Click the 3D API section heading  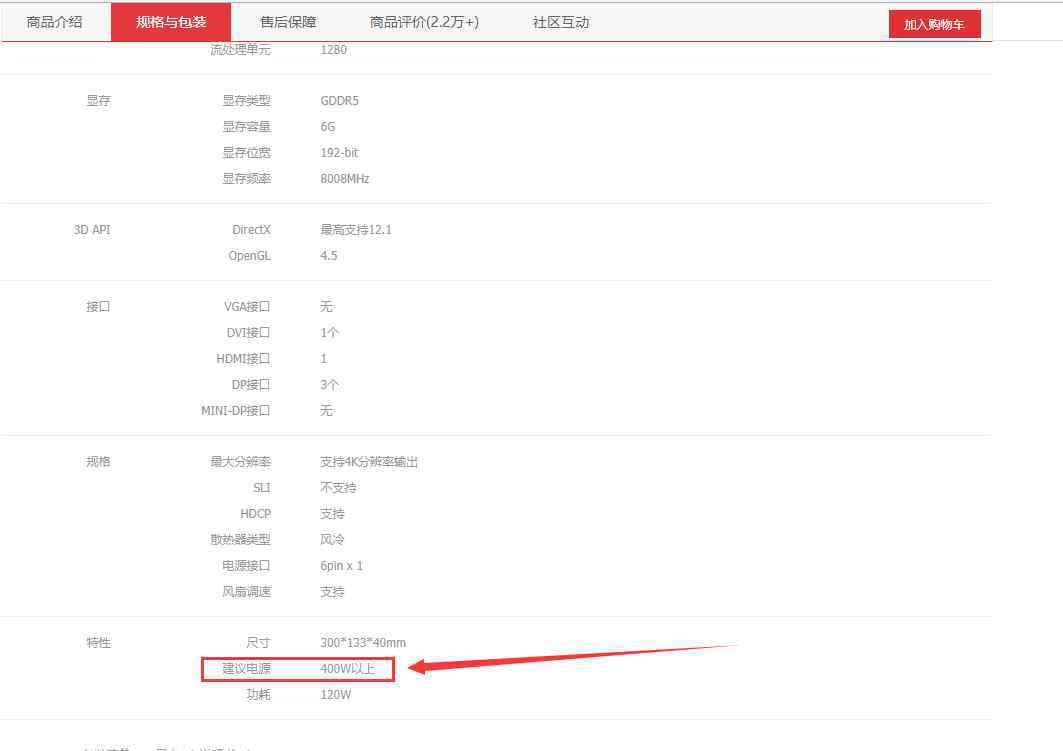click(x=92, y=230)
